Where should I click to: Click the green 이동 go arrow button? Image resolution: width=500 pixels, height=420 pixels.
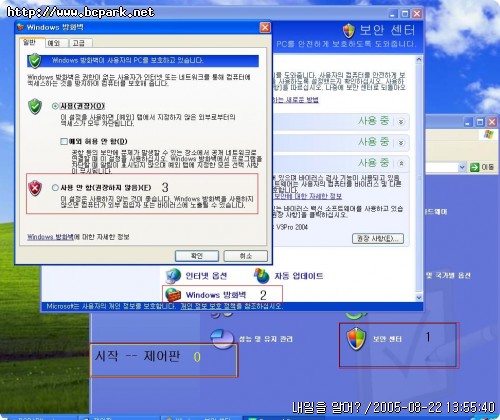coord(474,167)
